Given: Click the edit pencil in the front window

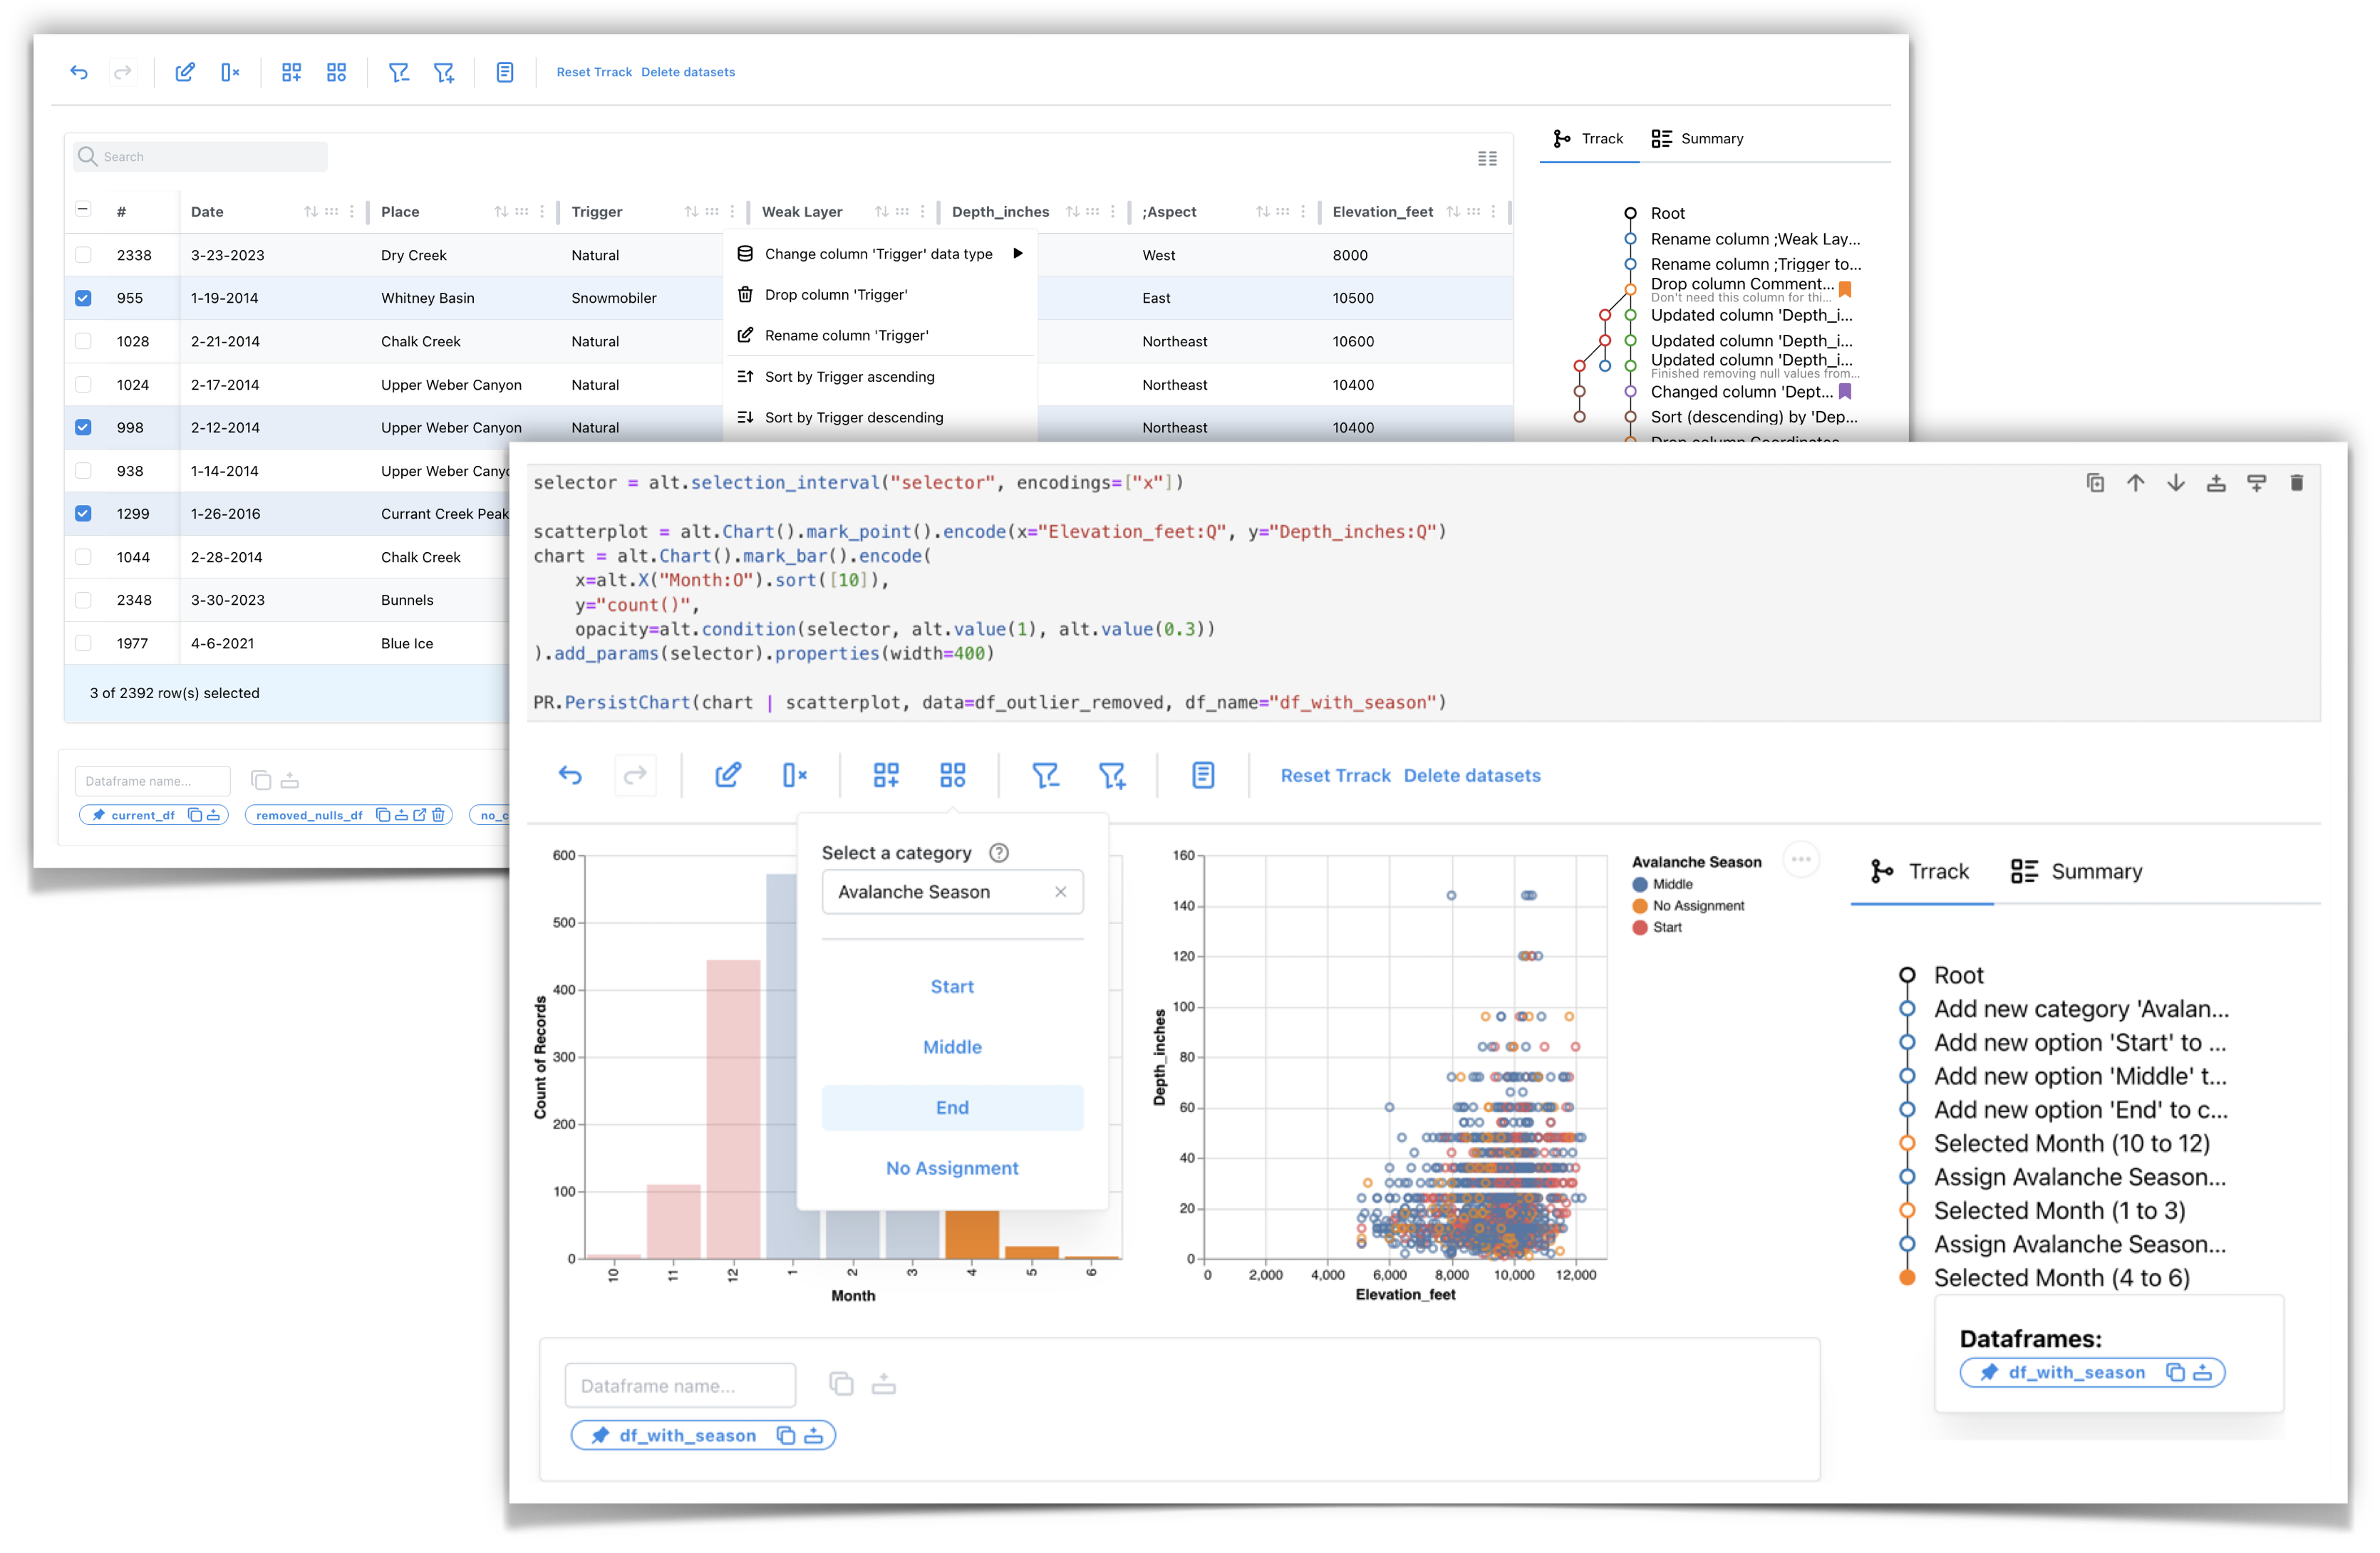Looking at the screenshot, I should (x=728, y=776).
